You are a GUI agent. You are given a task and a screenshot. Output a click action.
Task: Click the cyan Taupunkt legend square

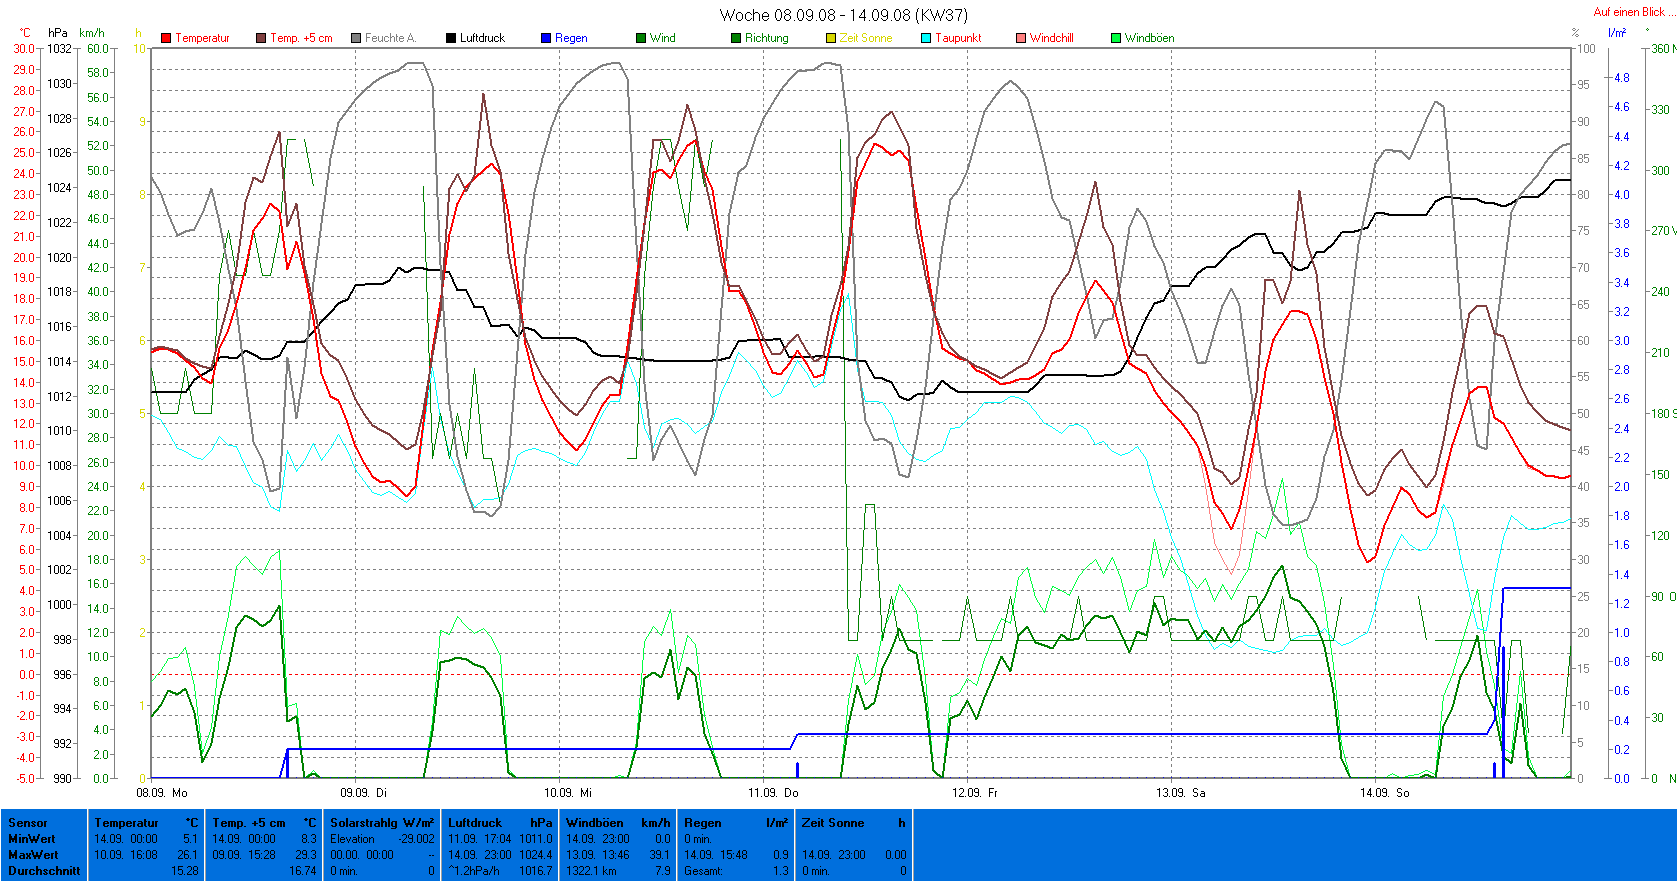click(926, 38)
